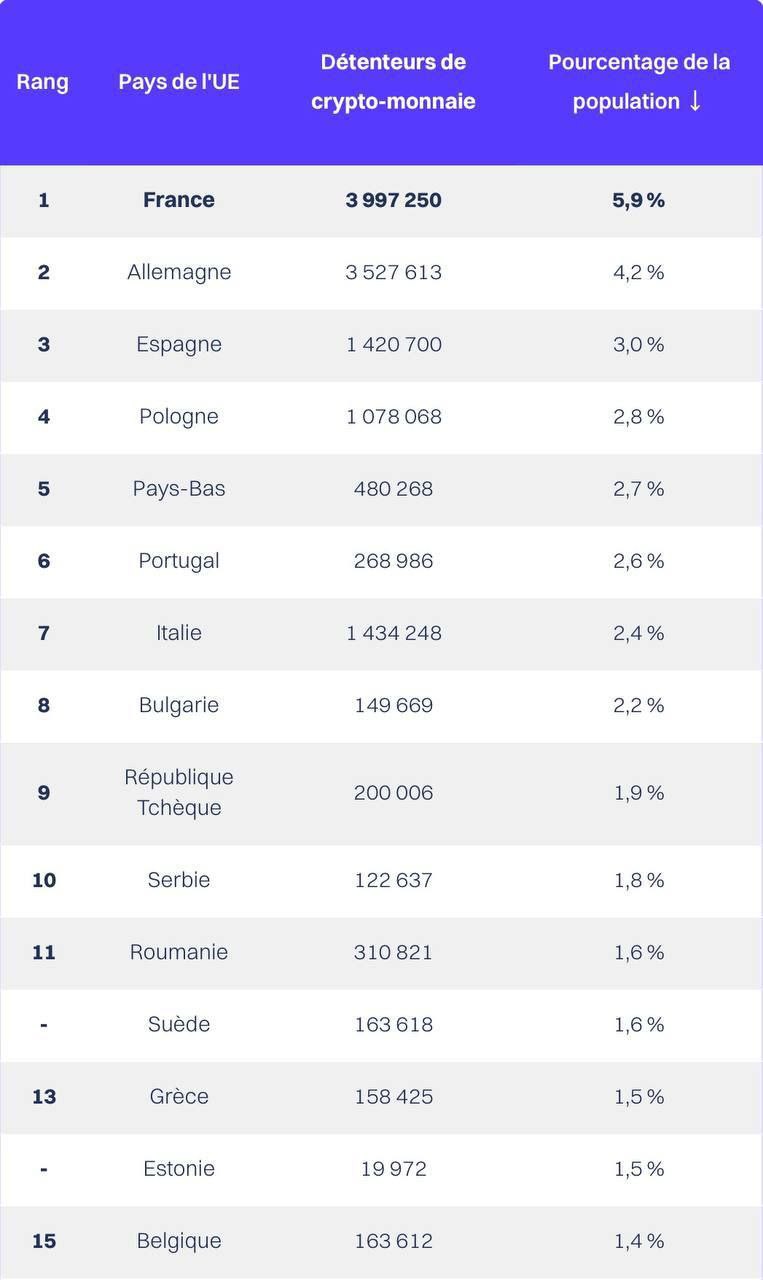Click Détenteurs de crypto-monnaie column header

tap(393, 82)
